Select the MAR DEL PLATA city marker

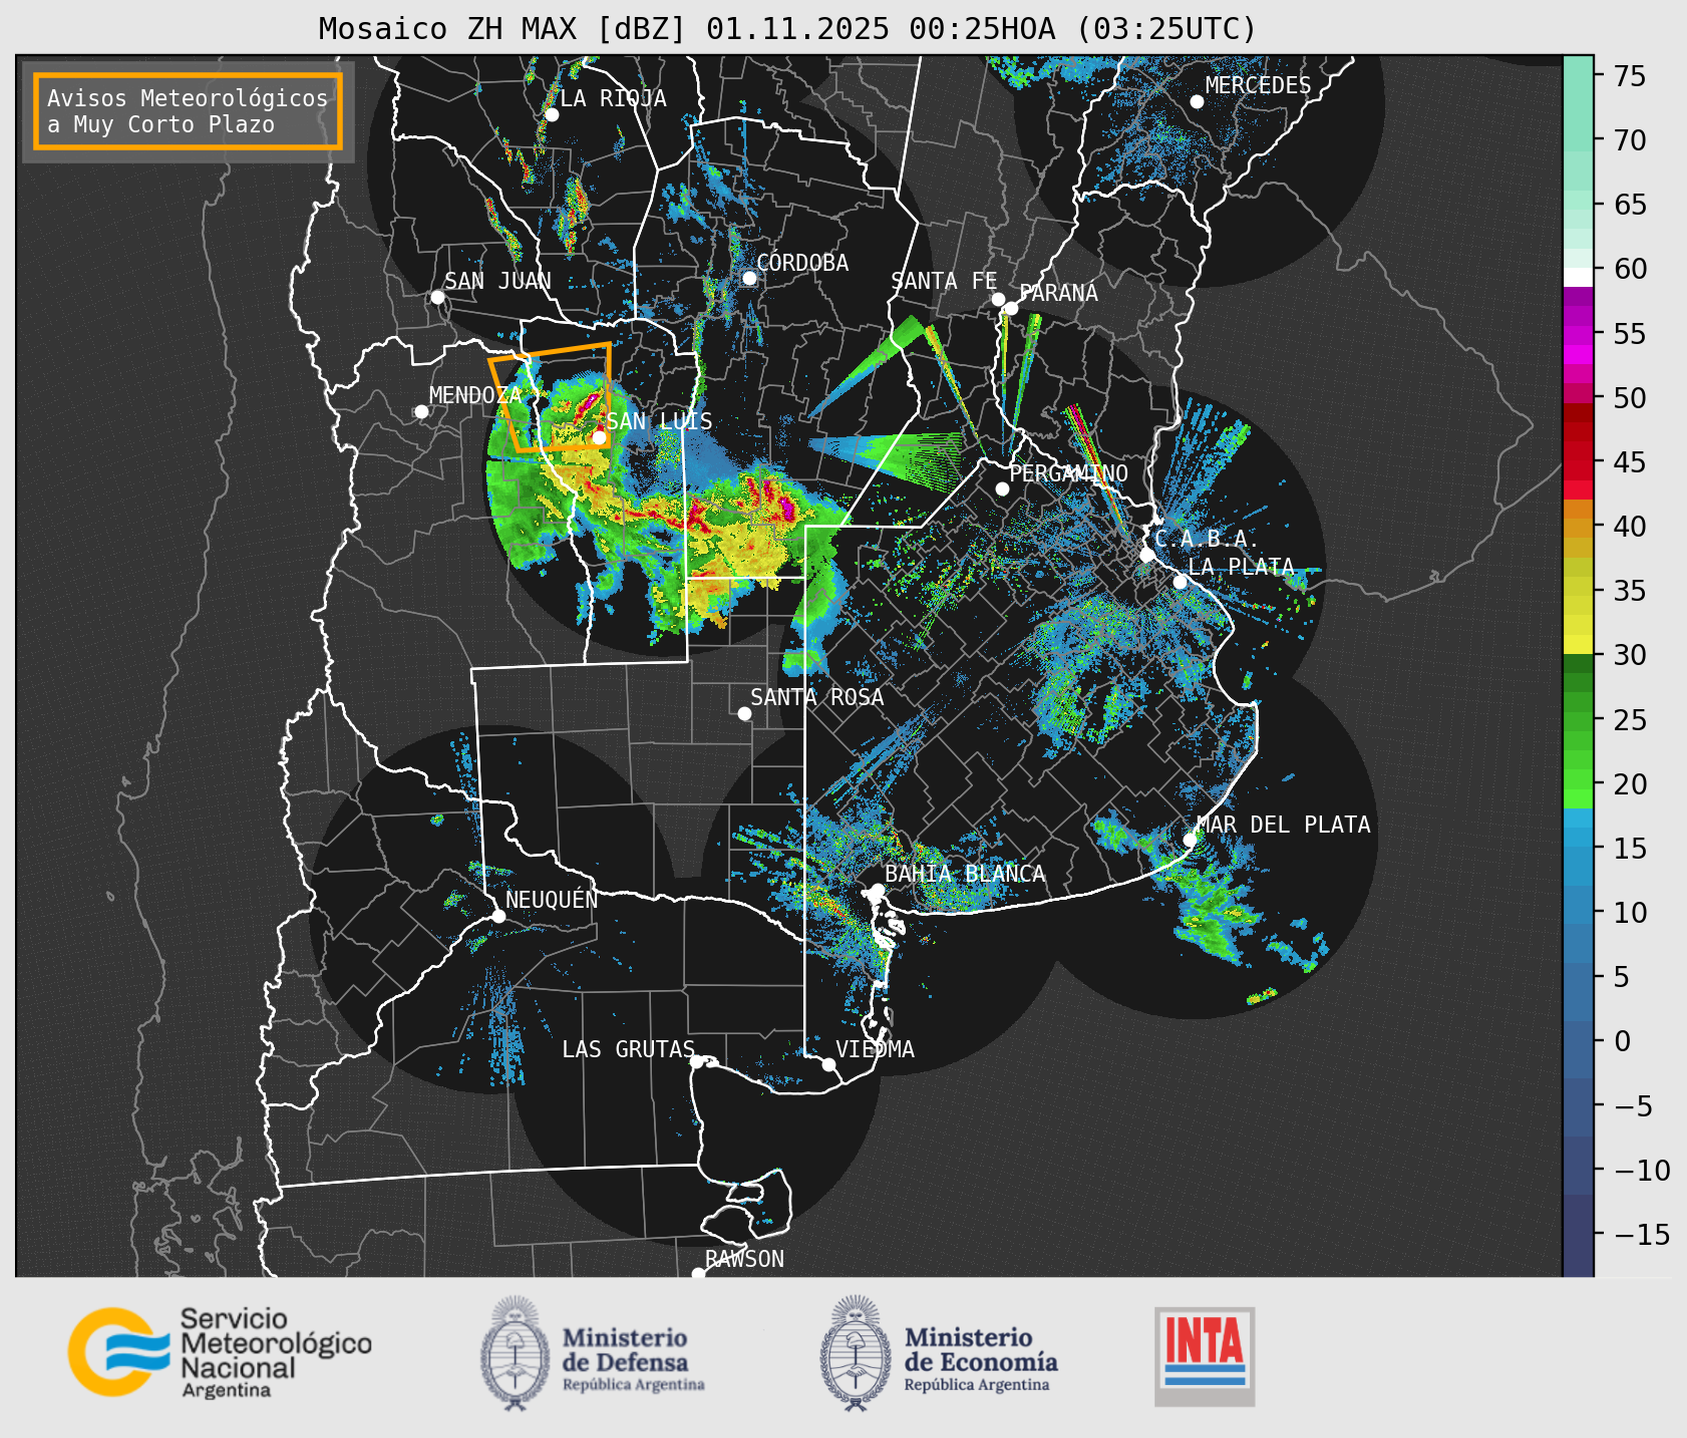(1189, 840)
